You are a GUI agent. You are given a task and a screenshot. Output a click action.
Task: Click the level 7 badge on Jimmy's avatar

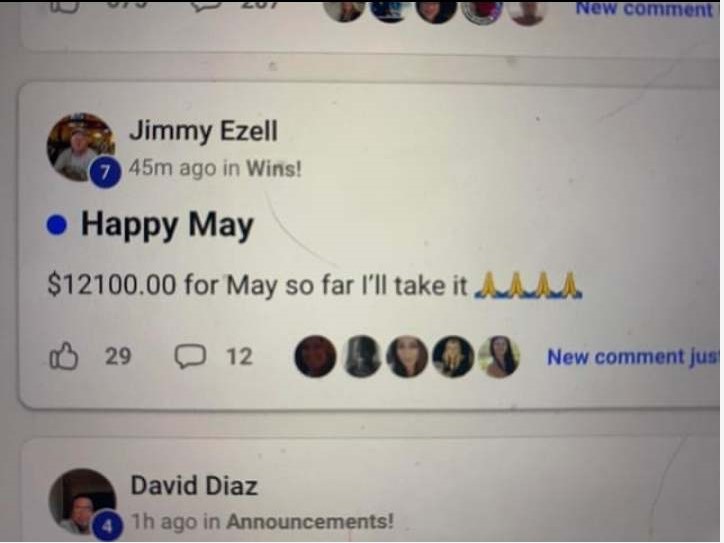point(105,172)
